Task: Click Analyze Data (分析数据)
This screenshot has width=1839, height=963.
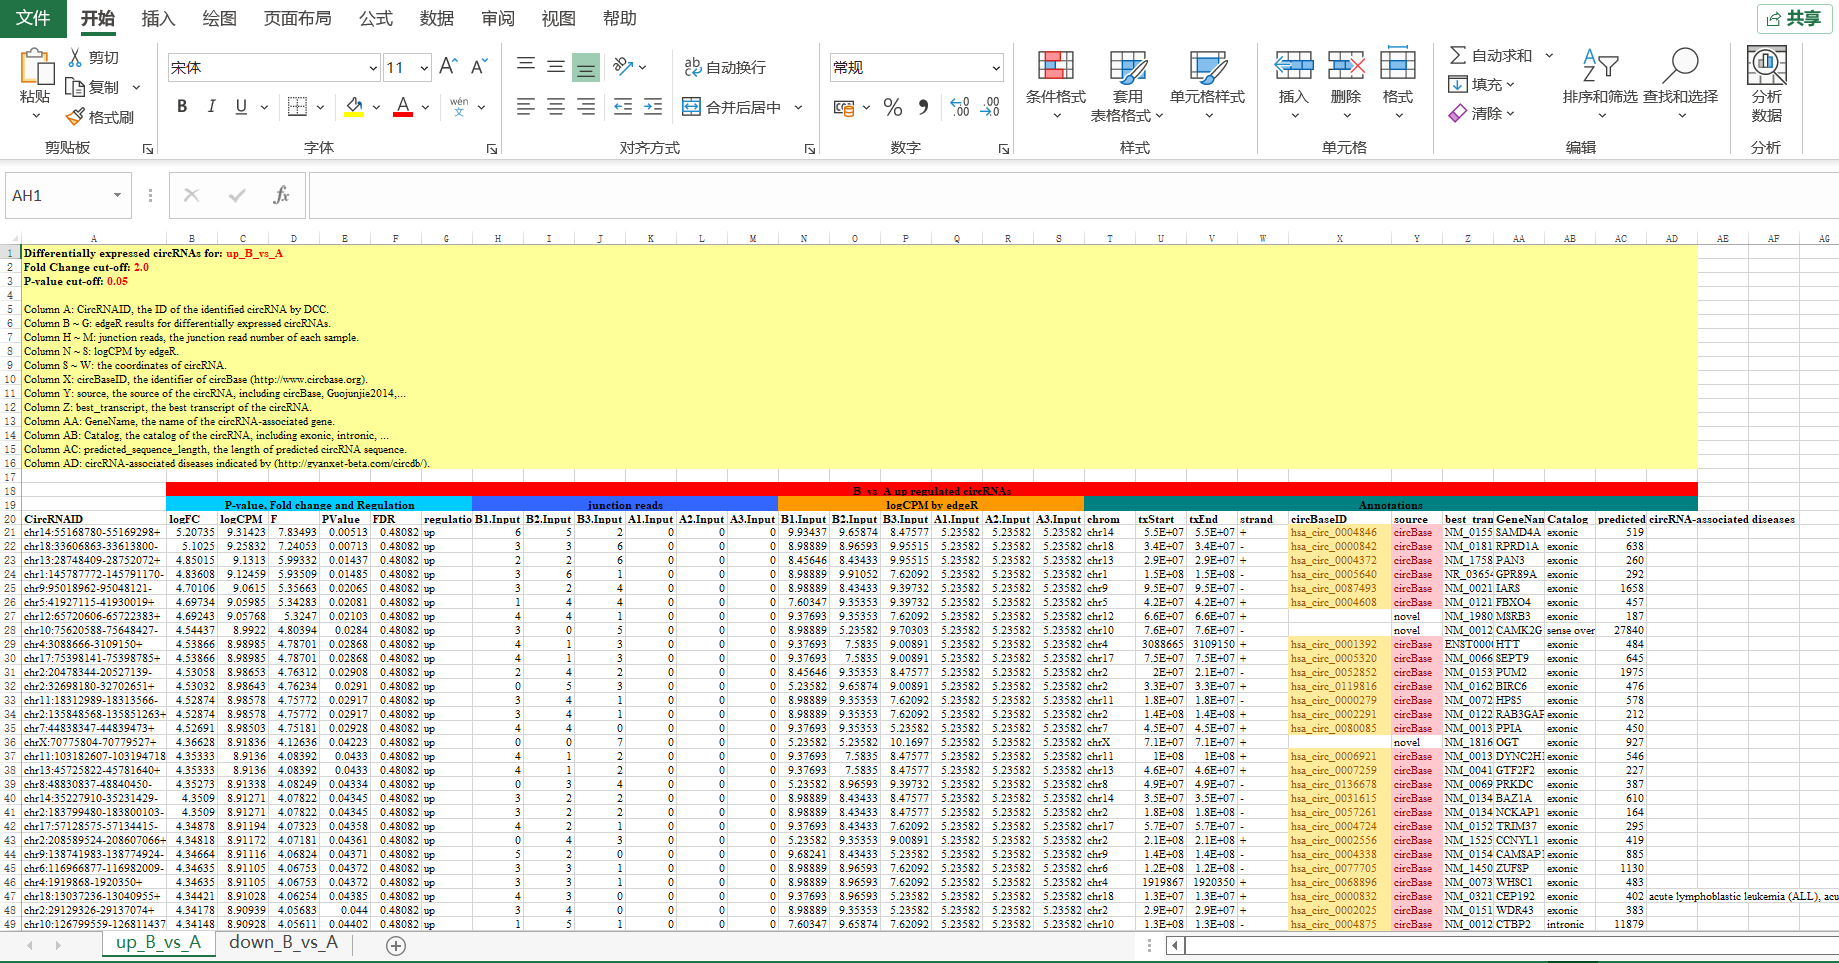Action: point(1767,84)
